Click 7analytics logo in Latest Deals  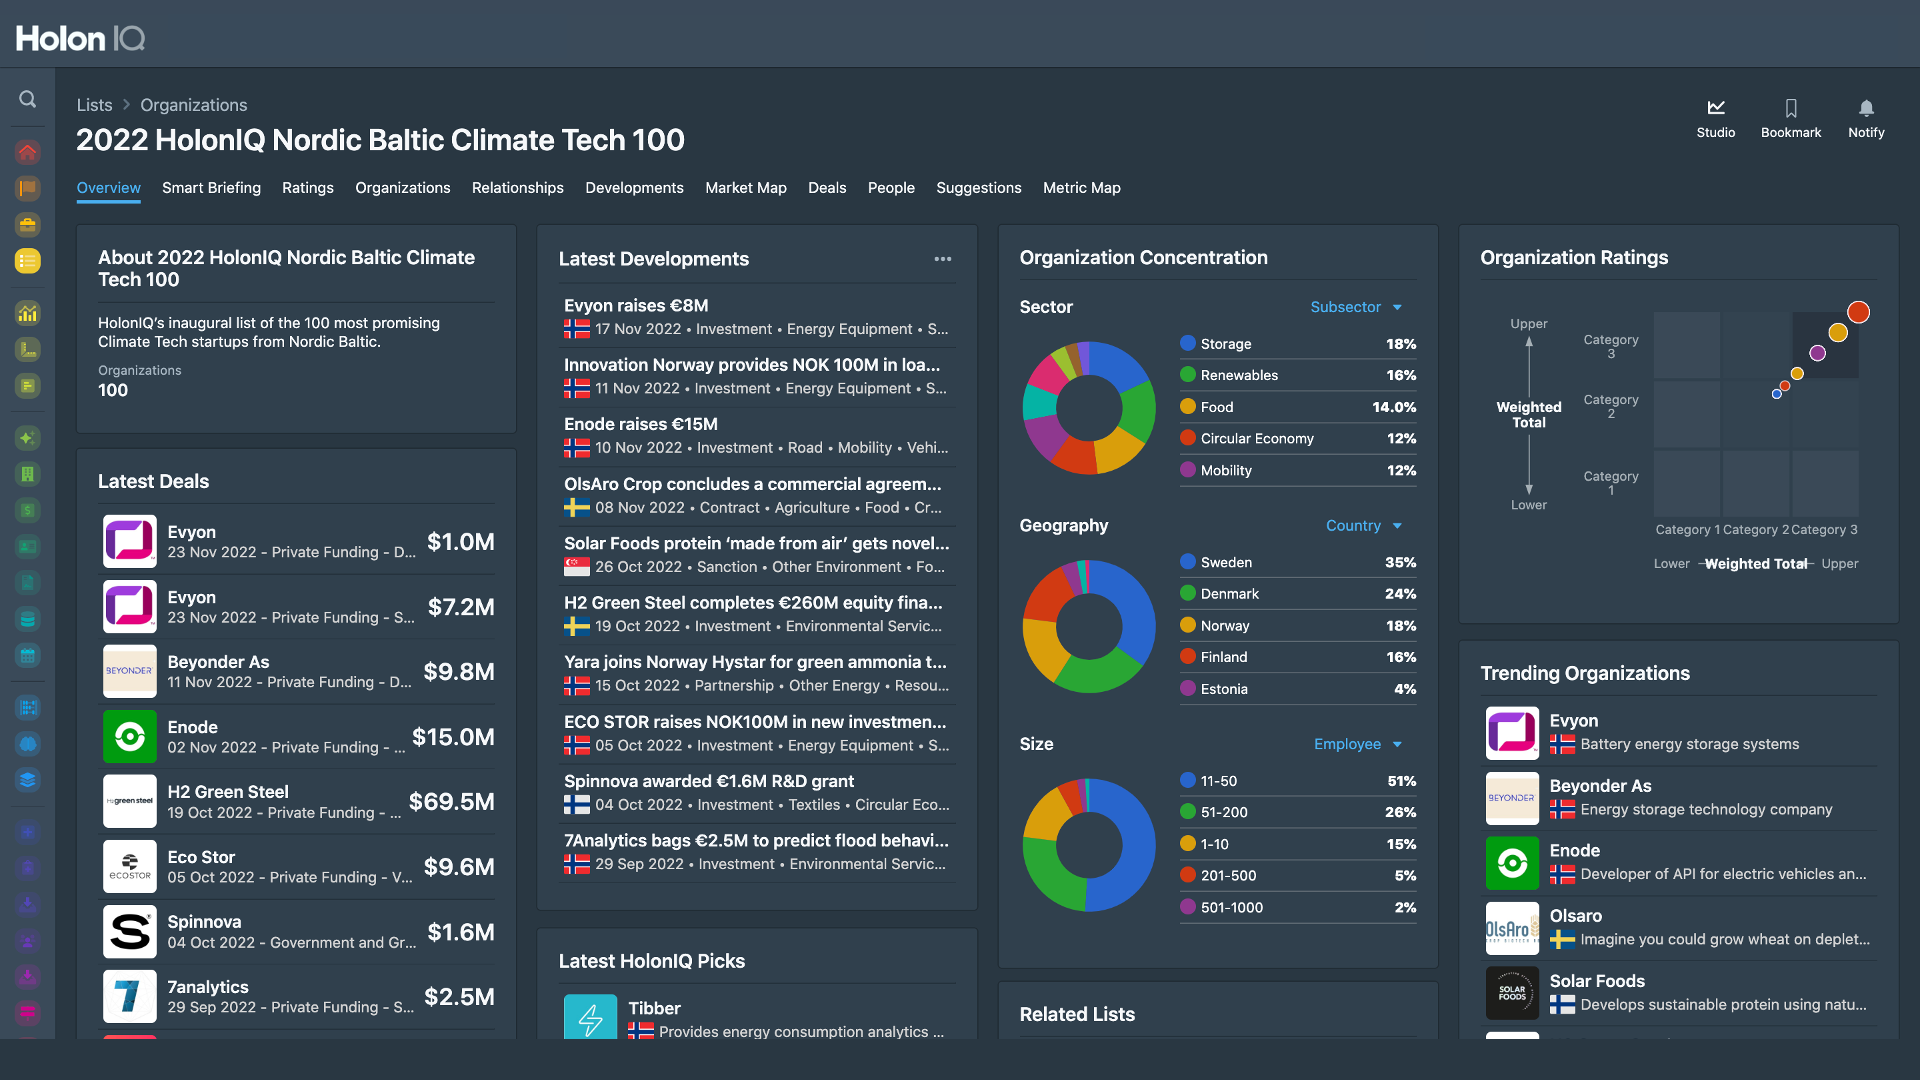(x=130, y=996)
